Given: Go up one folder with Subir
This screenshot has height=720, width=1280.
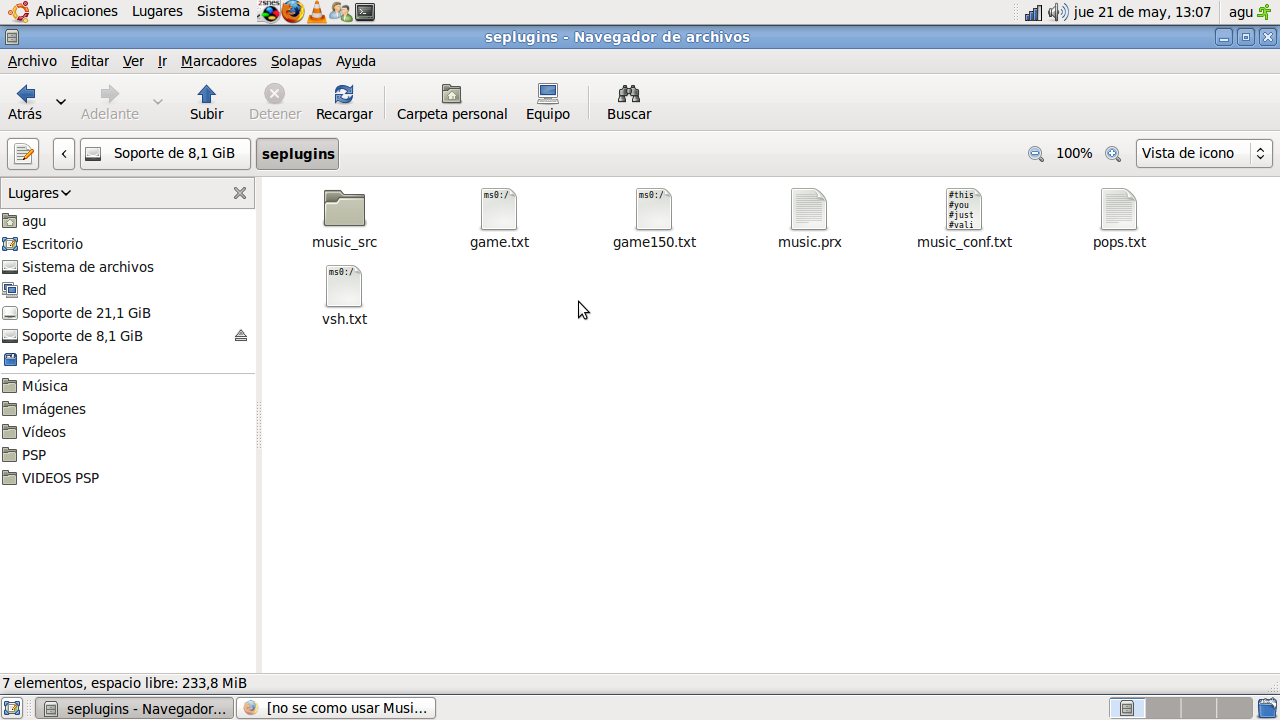Looking at the screenshot, I should (206, 103).
